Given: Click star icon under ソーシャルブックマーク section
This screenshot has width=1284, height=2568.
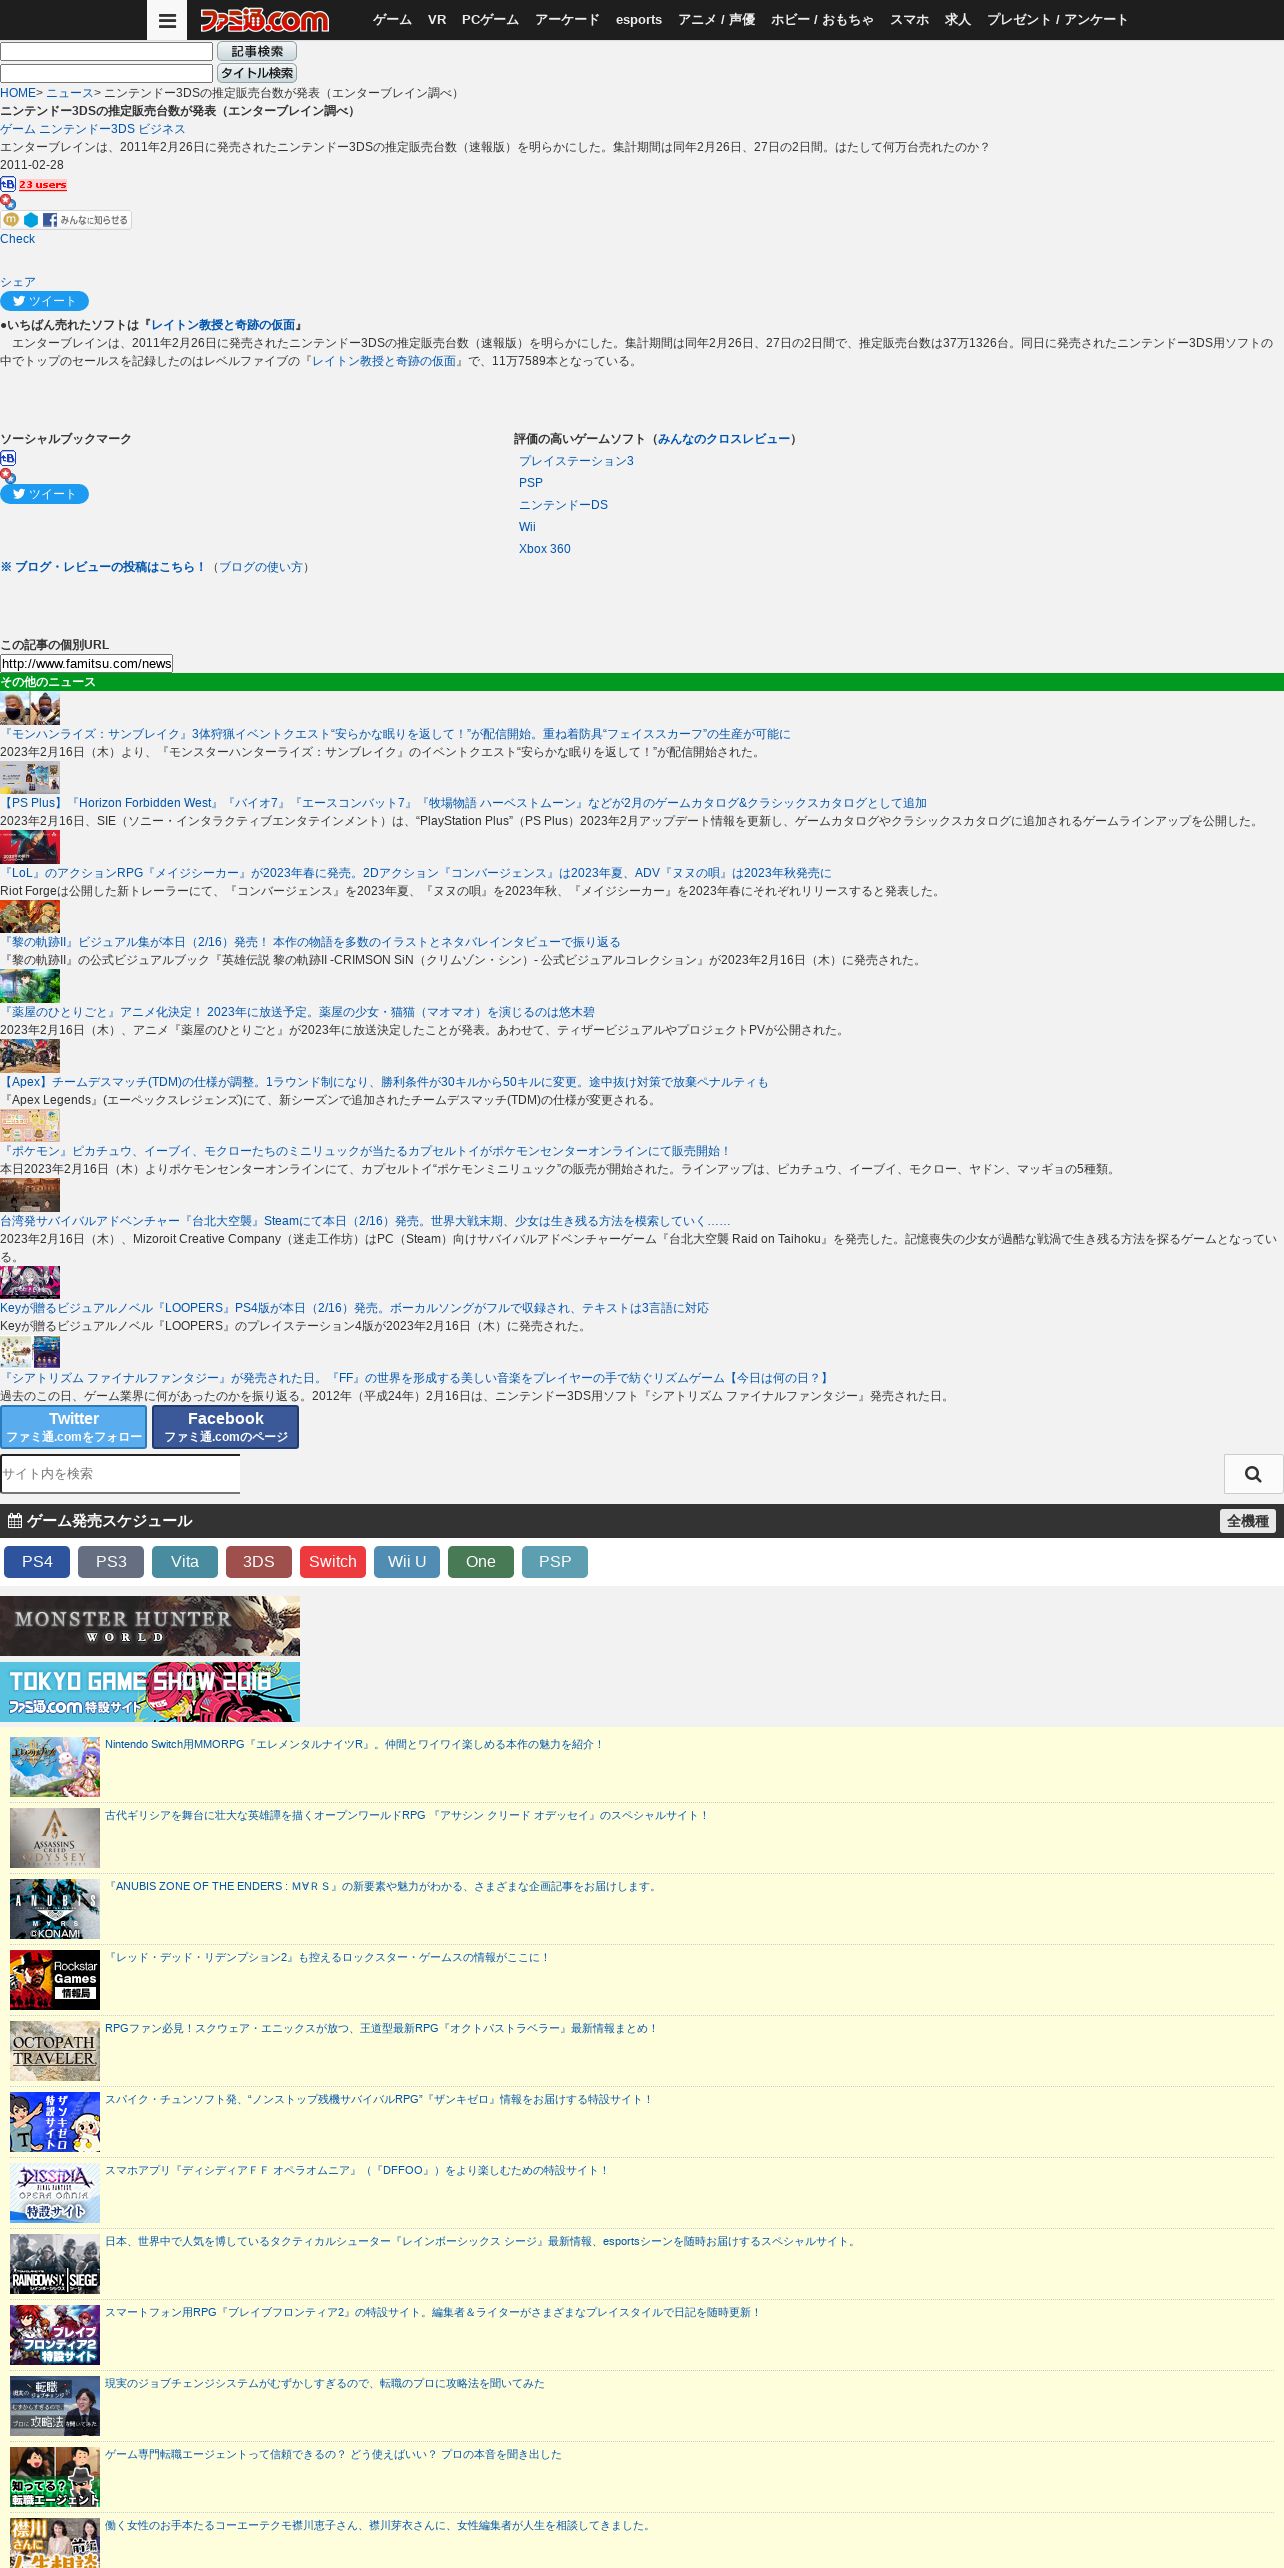Looking at the screenshot, I should (x=8, y=476).
